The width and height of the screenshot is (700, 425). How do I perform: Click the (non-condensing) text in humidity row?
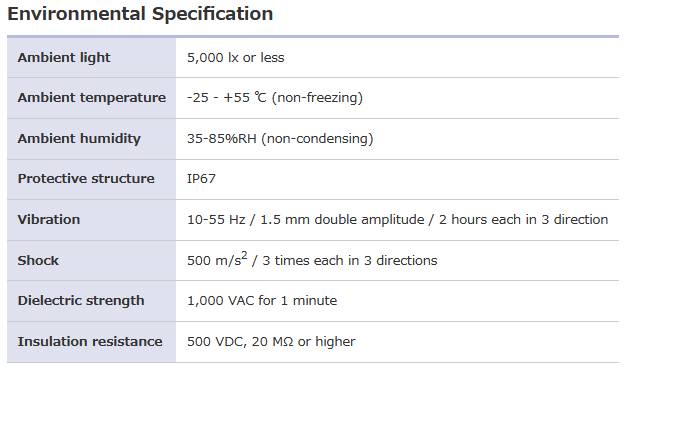pyautogui.click(x=317, y=139)
